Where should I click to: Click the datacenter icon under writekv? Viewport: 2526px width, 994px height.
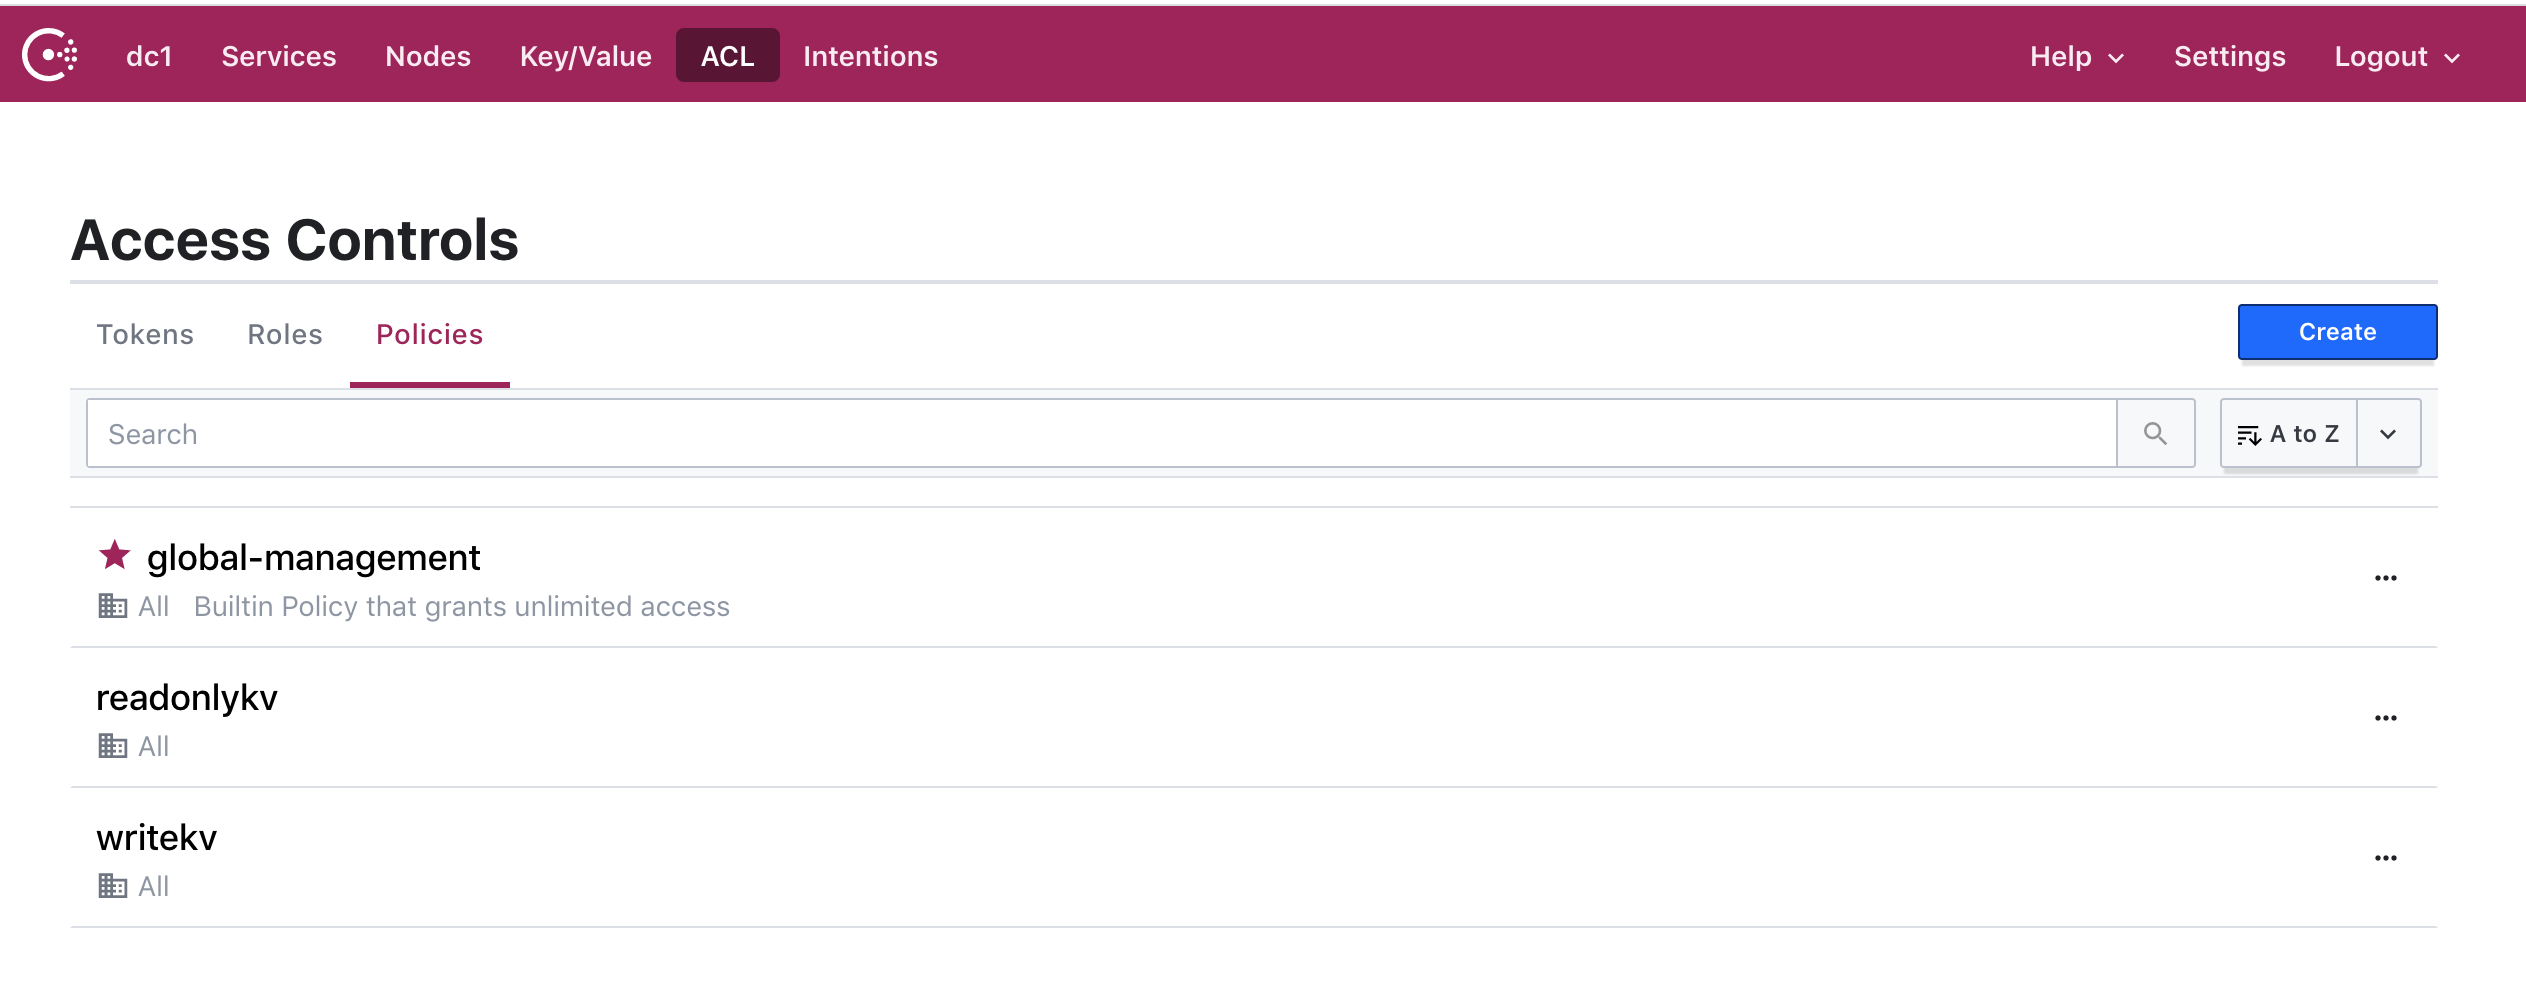[x=112, y=886]
